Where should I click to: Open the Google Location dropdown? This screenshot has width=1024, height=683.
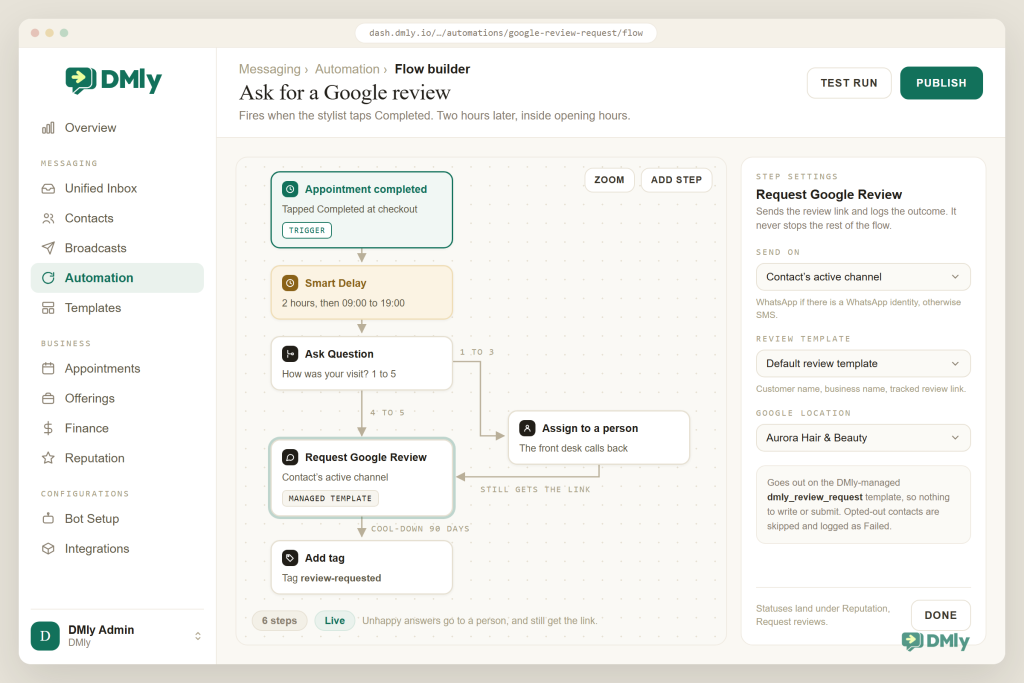coord(863,438)
